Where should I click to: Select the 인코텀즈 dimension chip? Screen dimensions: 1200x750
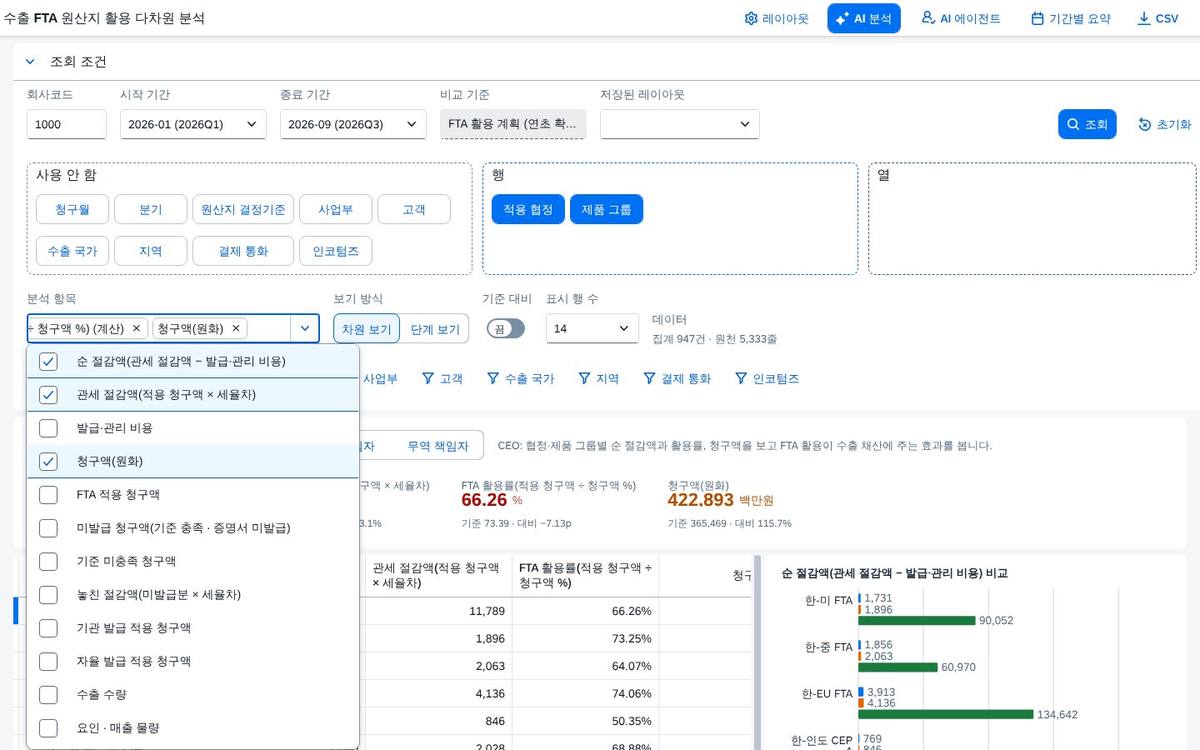[336, 251]
